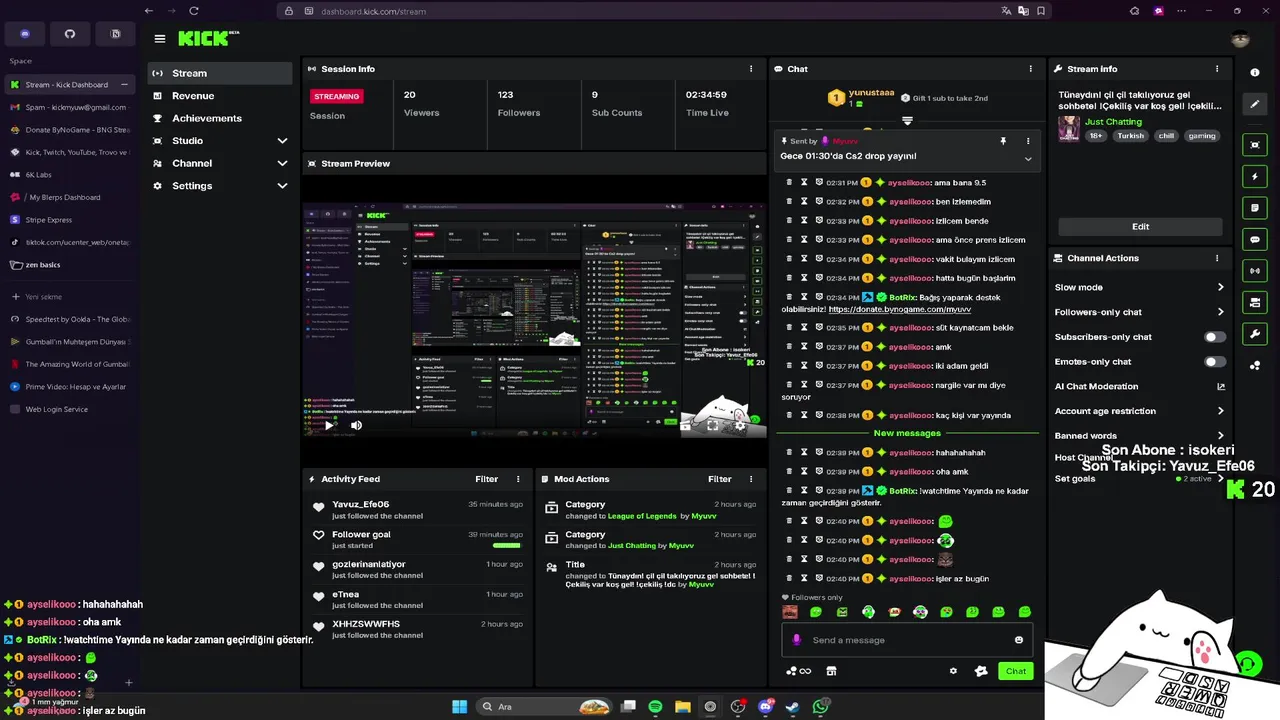Open Set goals in Channel Actions
The image size is (1280, 720).
[x=1140, y=479]
